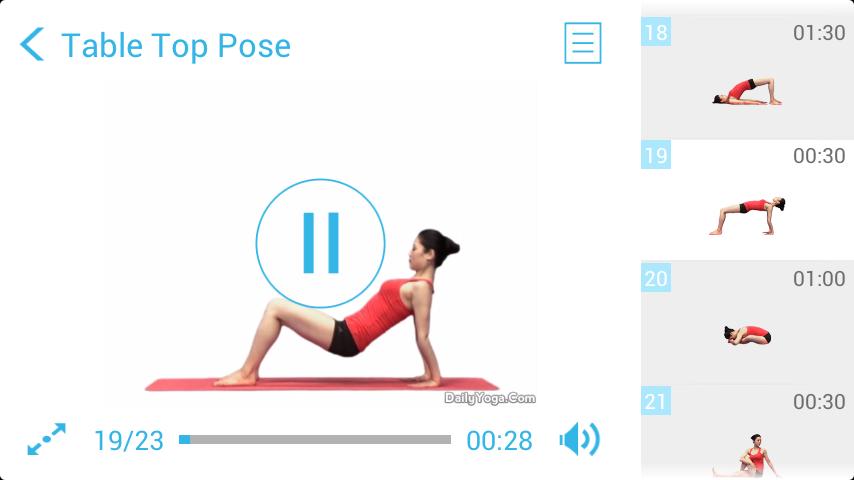
Task: Click the 01:00 duration on pose 20
Action: [819, 279]
